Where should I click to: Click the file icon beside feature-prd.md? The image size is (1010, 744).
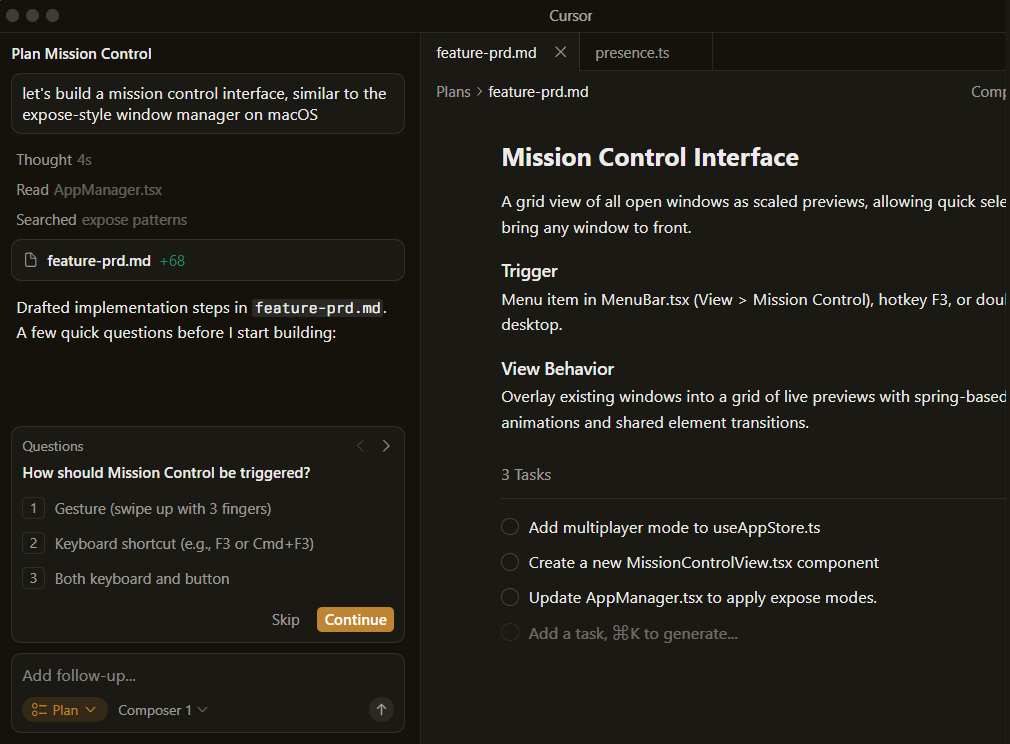(30, 261)
